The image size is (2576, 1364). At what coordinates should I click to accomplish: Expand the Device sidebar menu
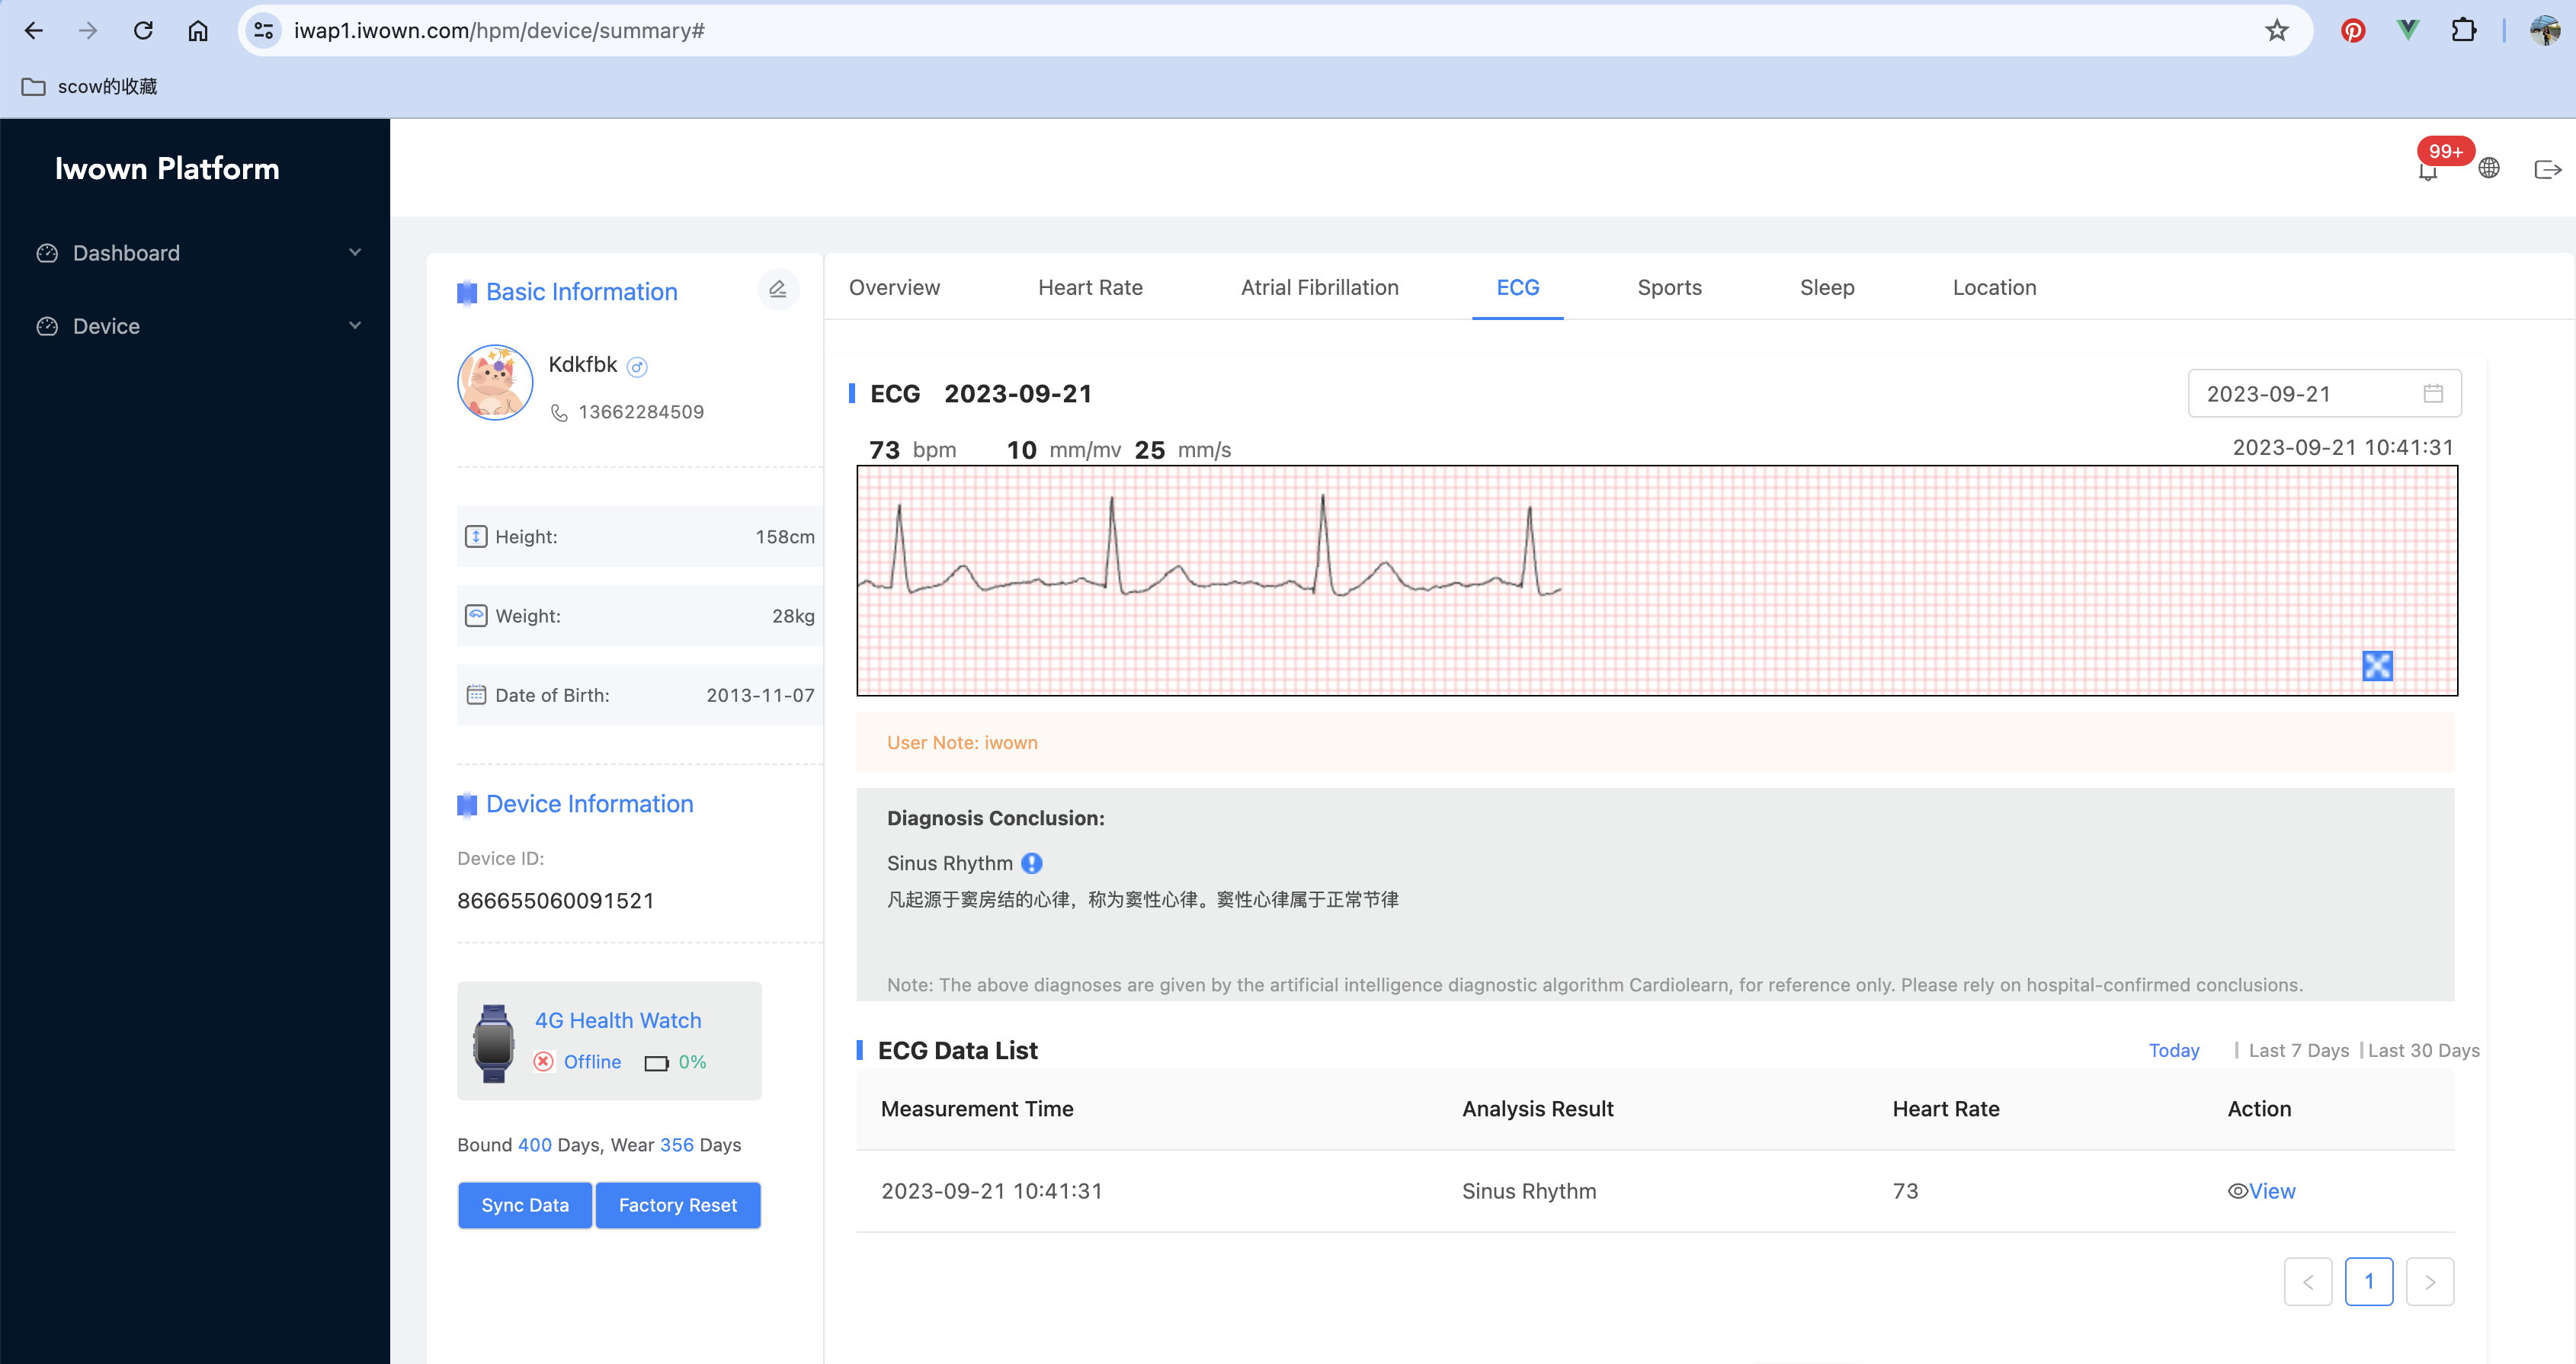197,326
